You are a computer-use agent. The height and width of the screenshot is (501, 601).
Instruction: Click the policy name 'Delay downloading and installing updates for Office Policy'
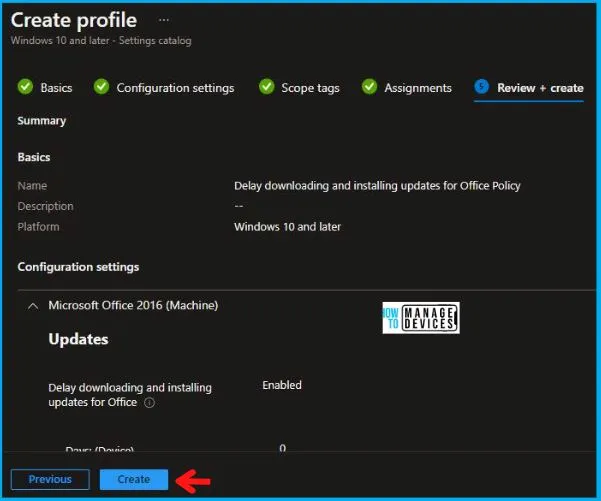coord(377,186)
